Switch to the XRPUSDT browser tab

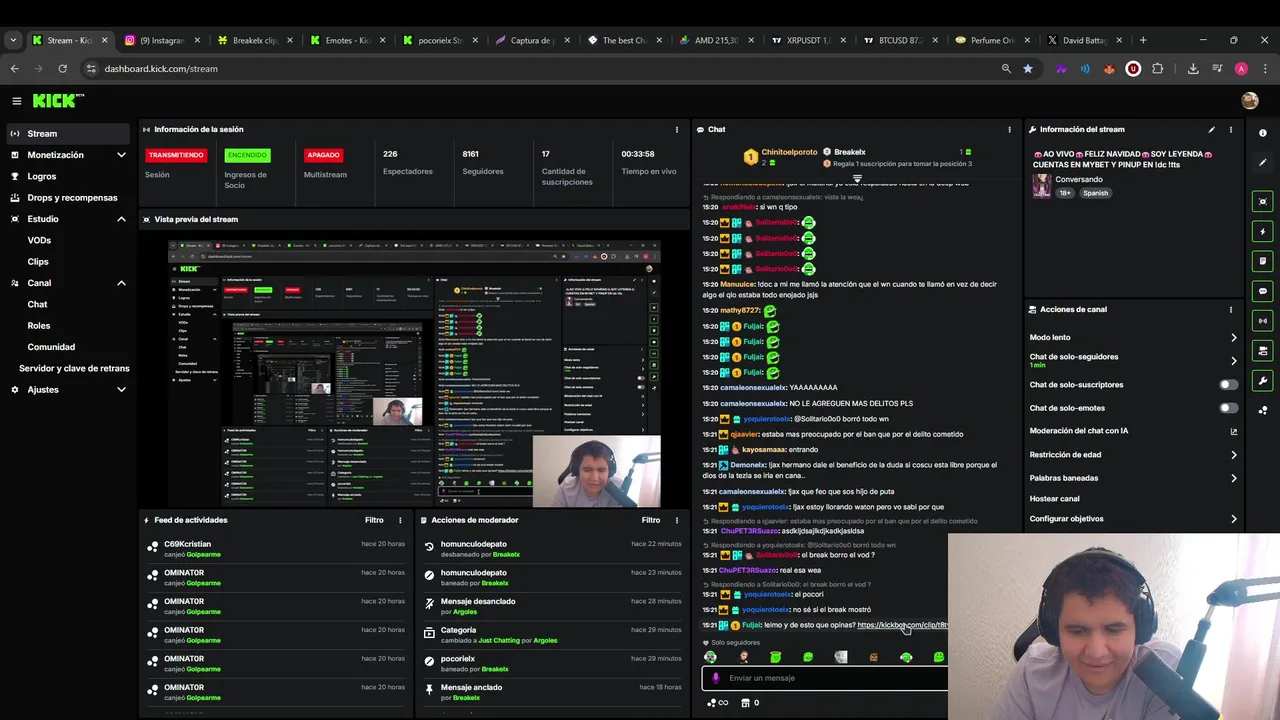pyautogui.click(x=808, y=40)
